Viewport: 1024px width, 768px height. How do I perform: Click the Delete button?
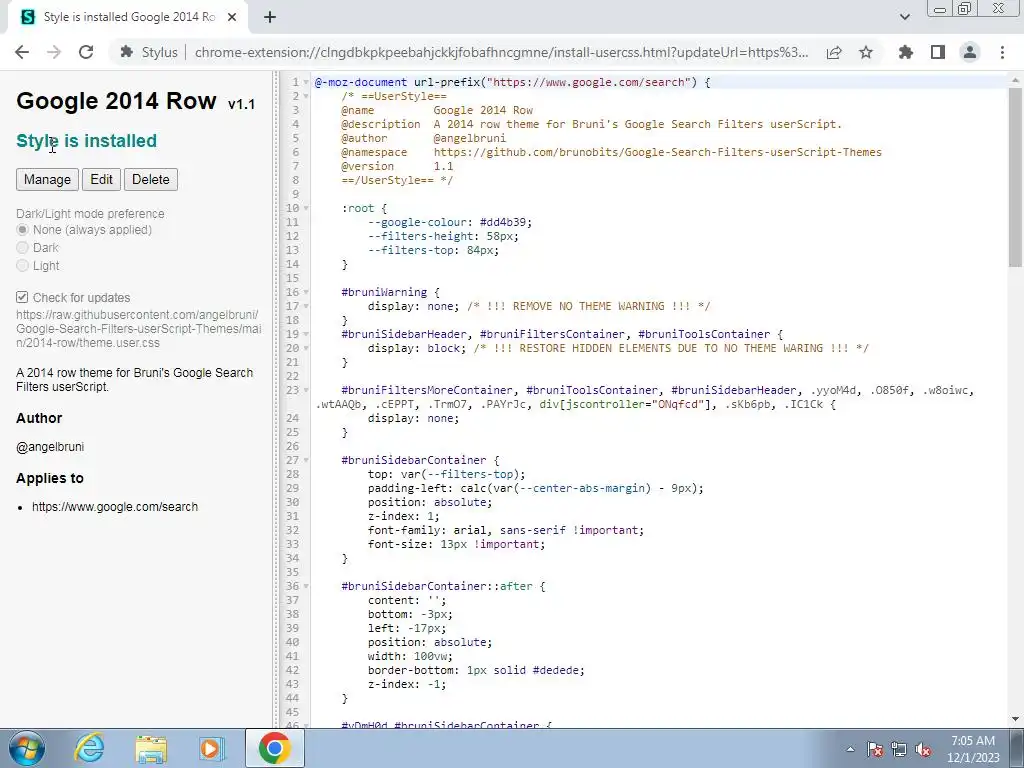[151, 180]
